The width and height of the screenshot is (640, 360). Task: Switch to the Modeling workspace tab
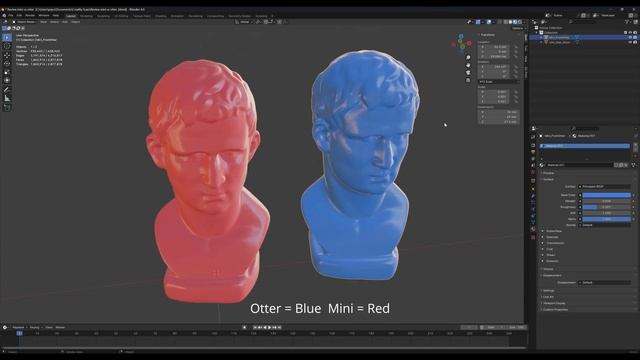pos(86,16)
